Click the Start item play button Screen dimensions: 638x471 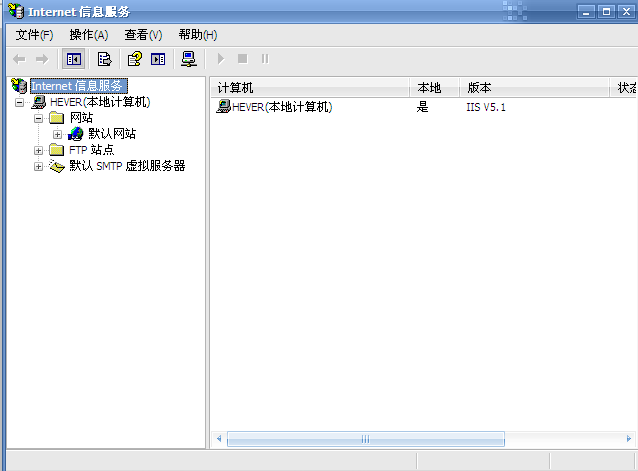221,59
